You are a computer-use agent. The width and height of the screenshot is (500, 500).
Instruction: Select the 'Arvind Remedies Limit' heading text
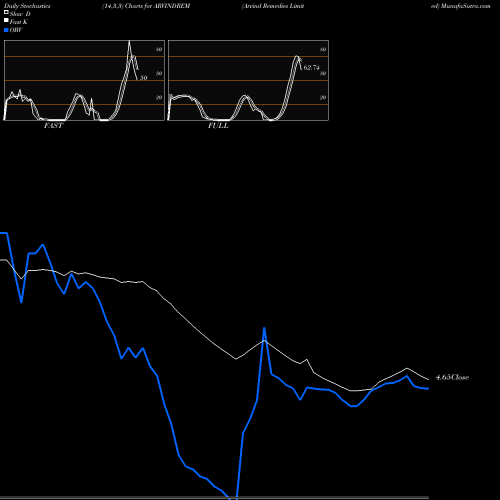(273, 6)
